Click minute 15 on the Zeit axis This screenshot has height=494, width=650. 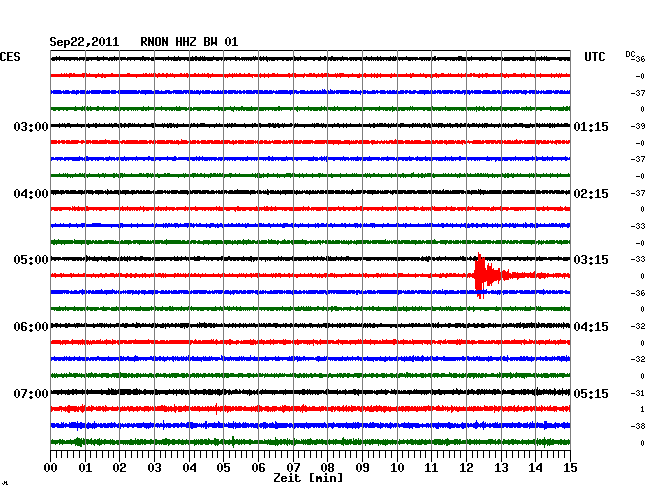(x=570, y=467)
